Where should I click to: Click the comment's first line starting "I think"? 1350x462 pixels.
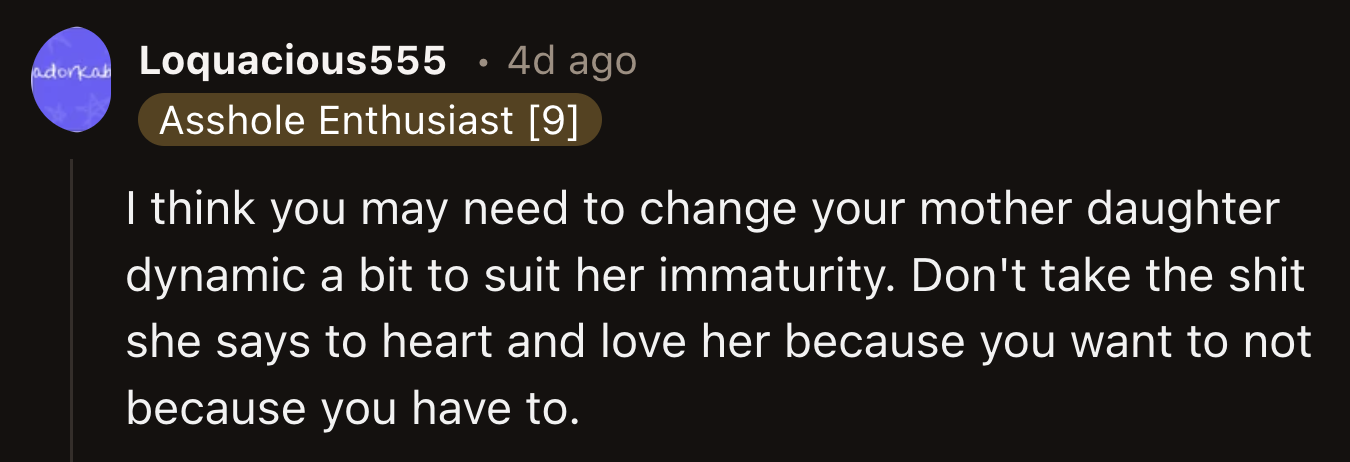click(702, 210)
